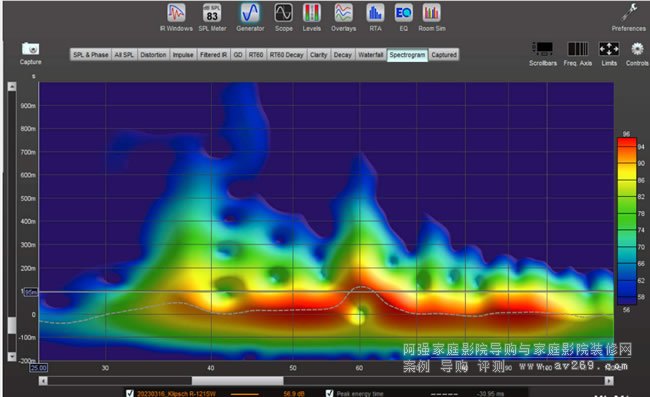Click the horizontal scrollbar right arrow
Viewport: 650px width, 397px height.
tap(609, 380)
